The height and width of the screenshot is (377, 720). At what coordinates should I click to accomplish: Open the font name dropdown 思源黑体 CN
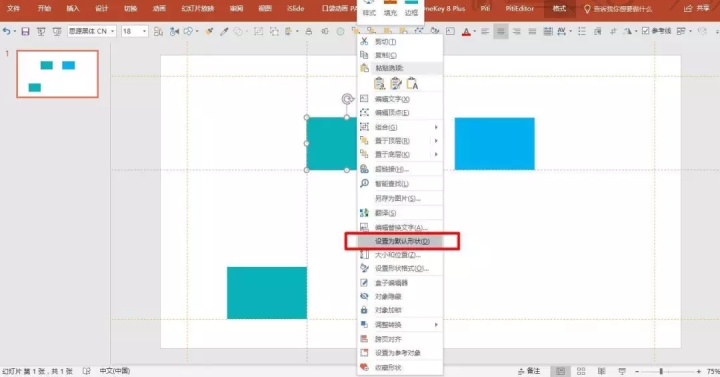pos(113,31)
